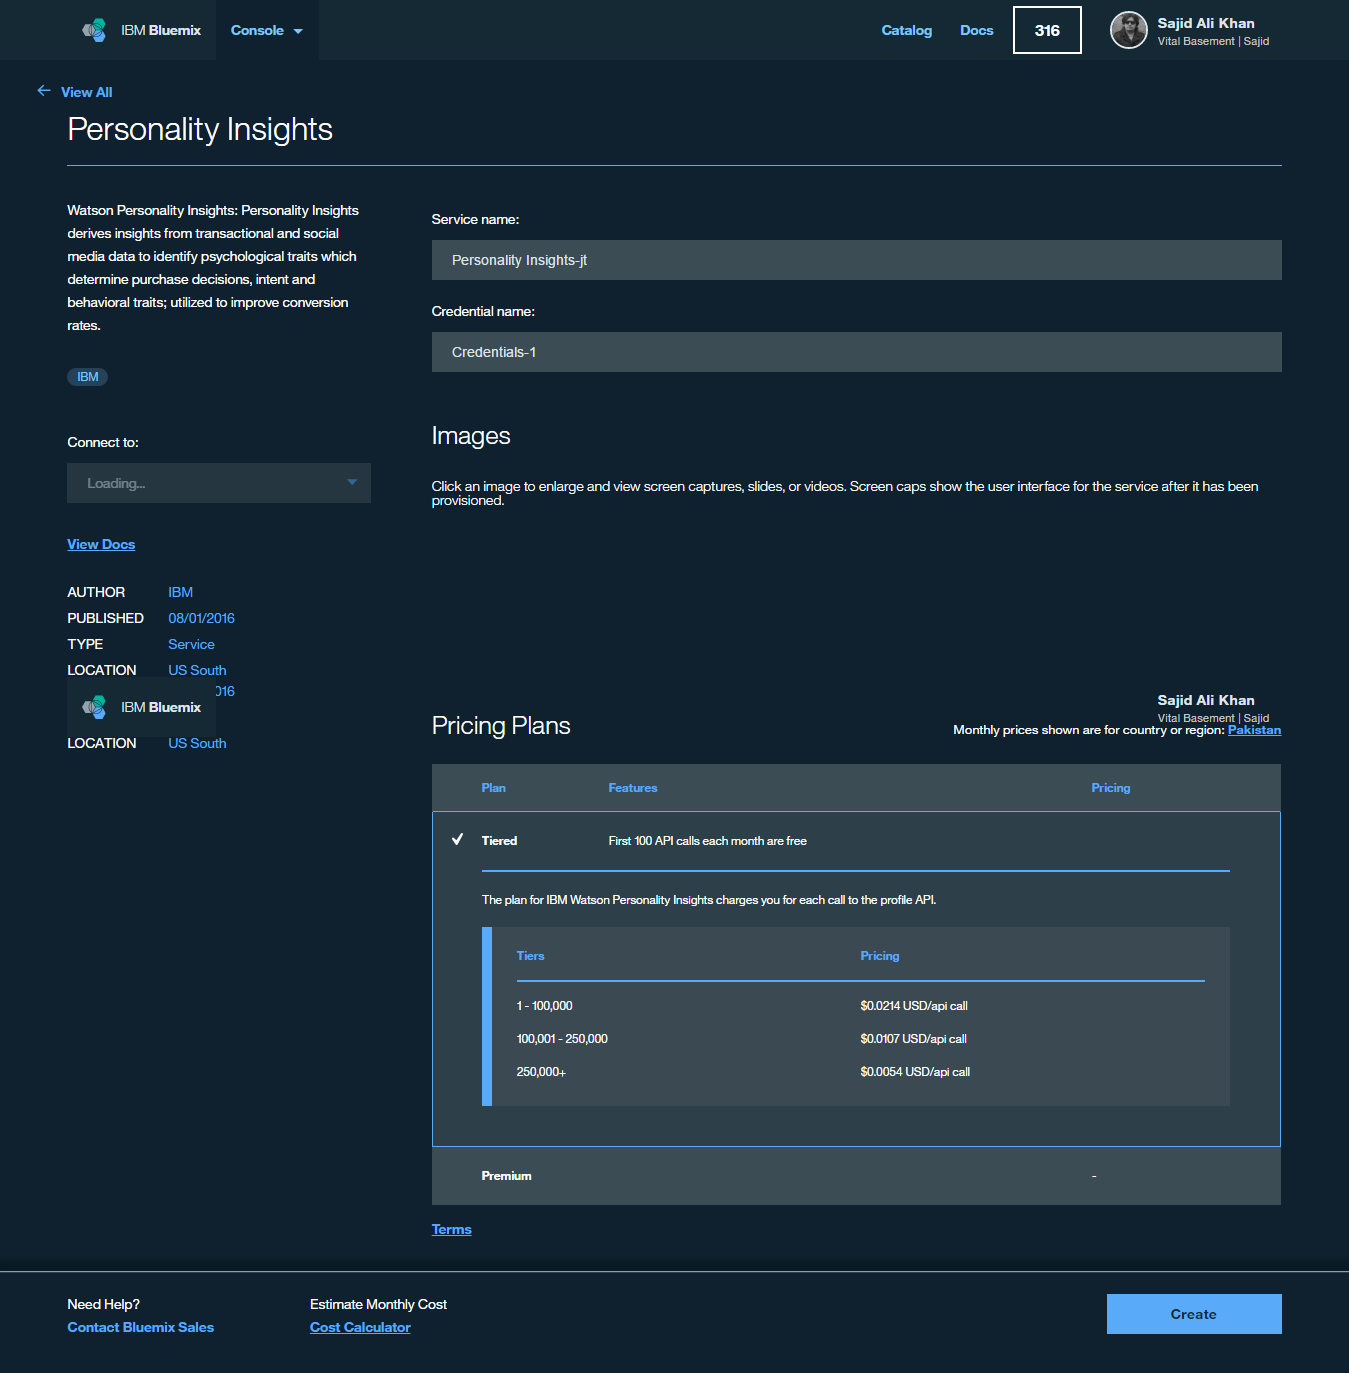1349x1373 pixels.
Task: Open the Cost Calculator link
Action: (360, 1327)
